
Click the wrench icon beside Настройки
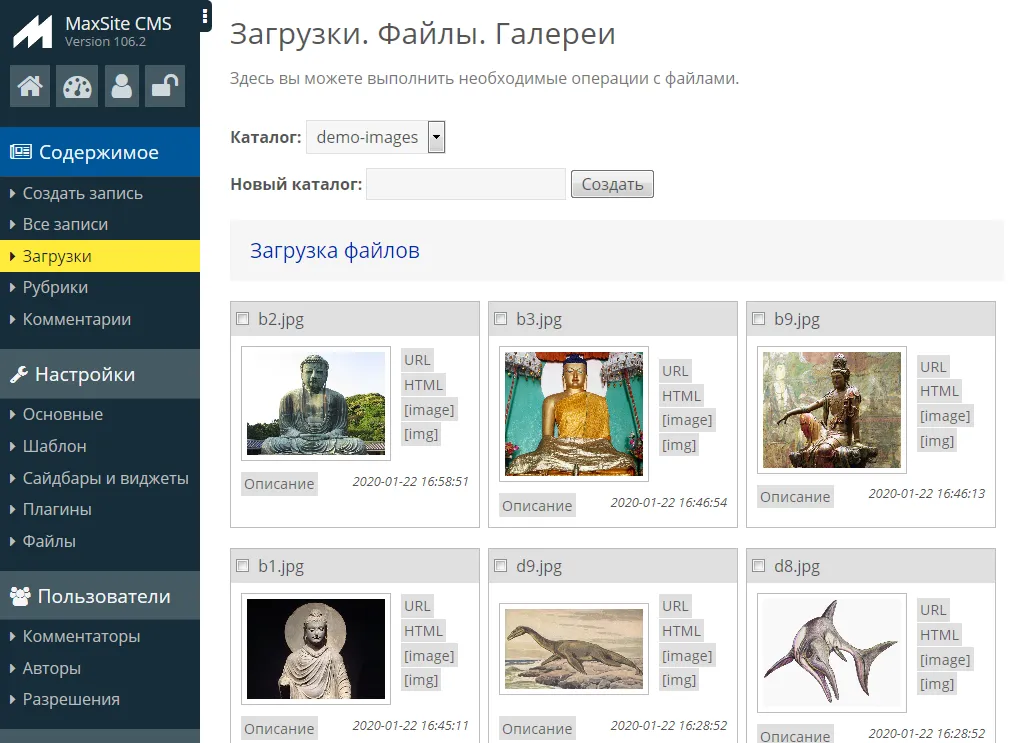coord(19,375)
